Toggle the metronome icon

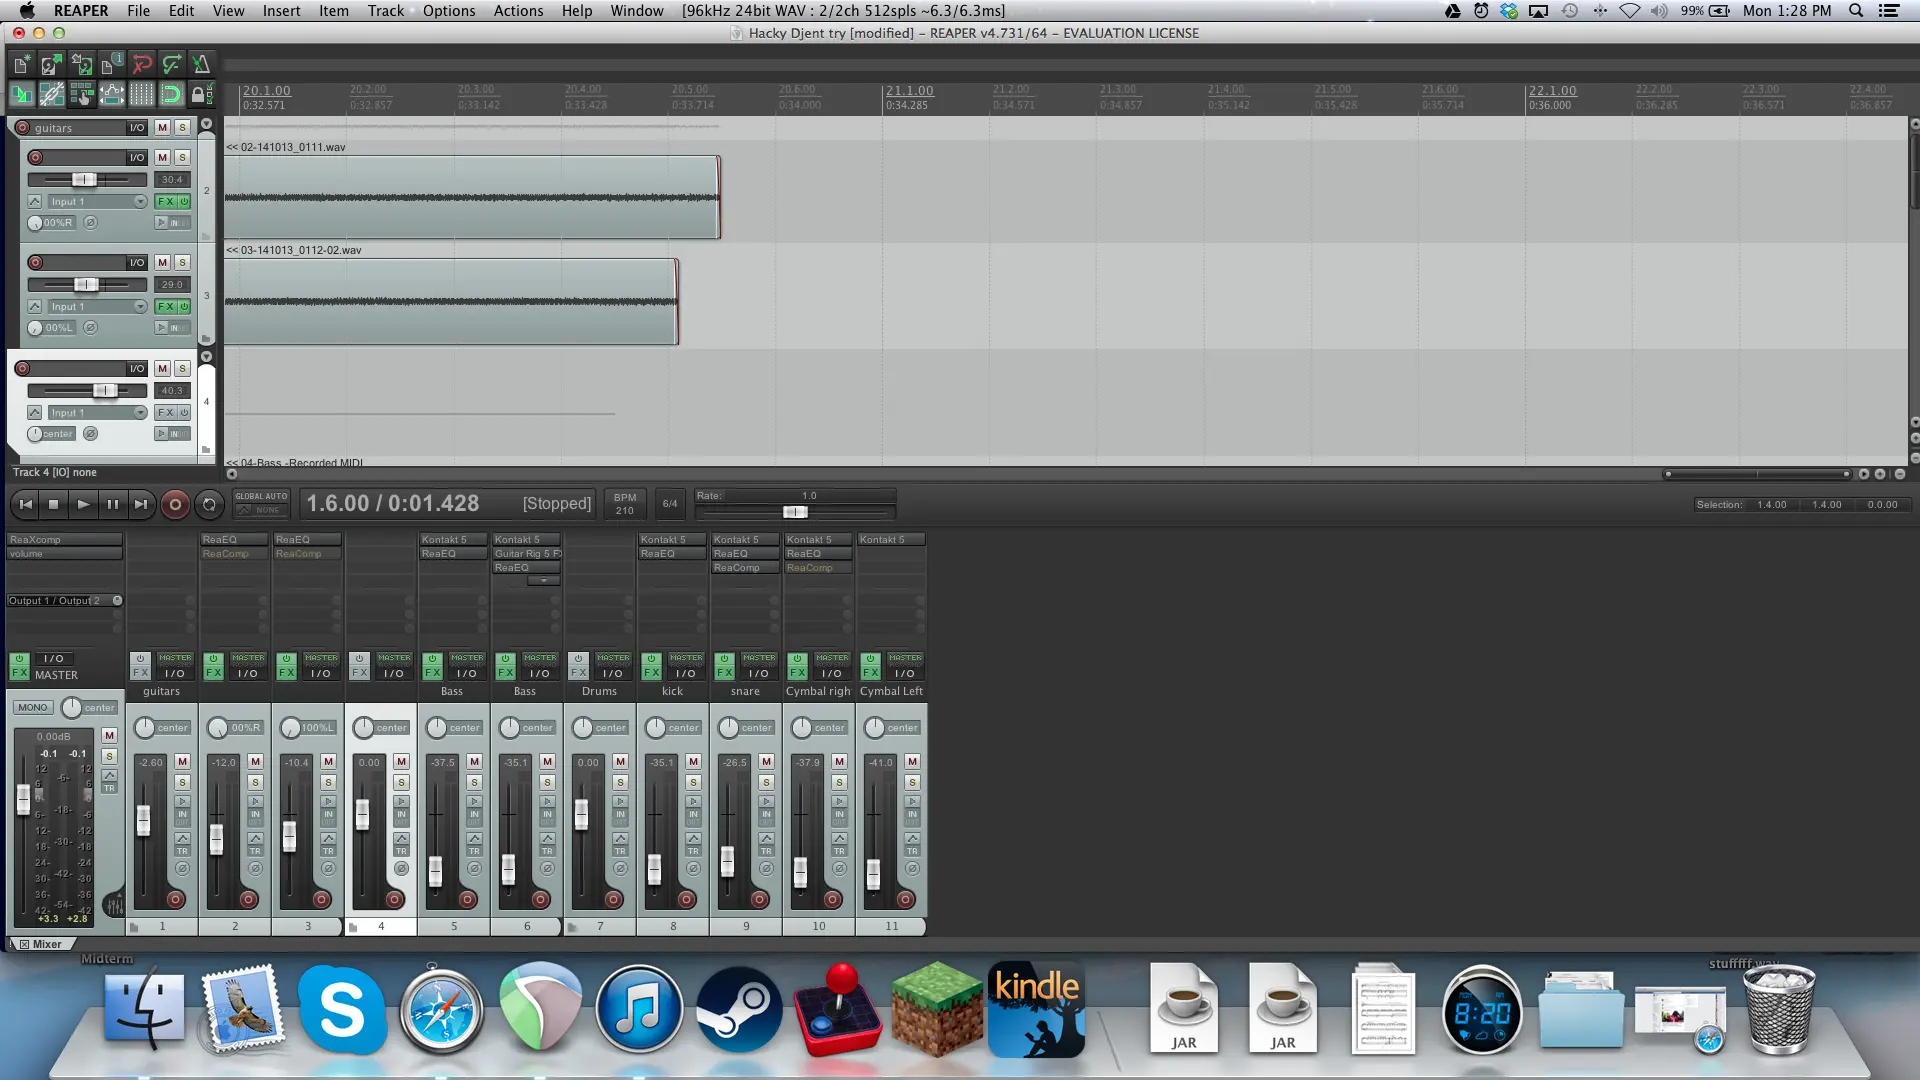(201, 65)
